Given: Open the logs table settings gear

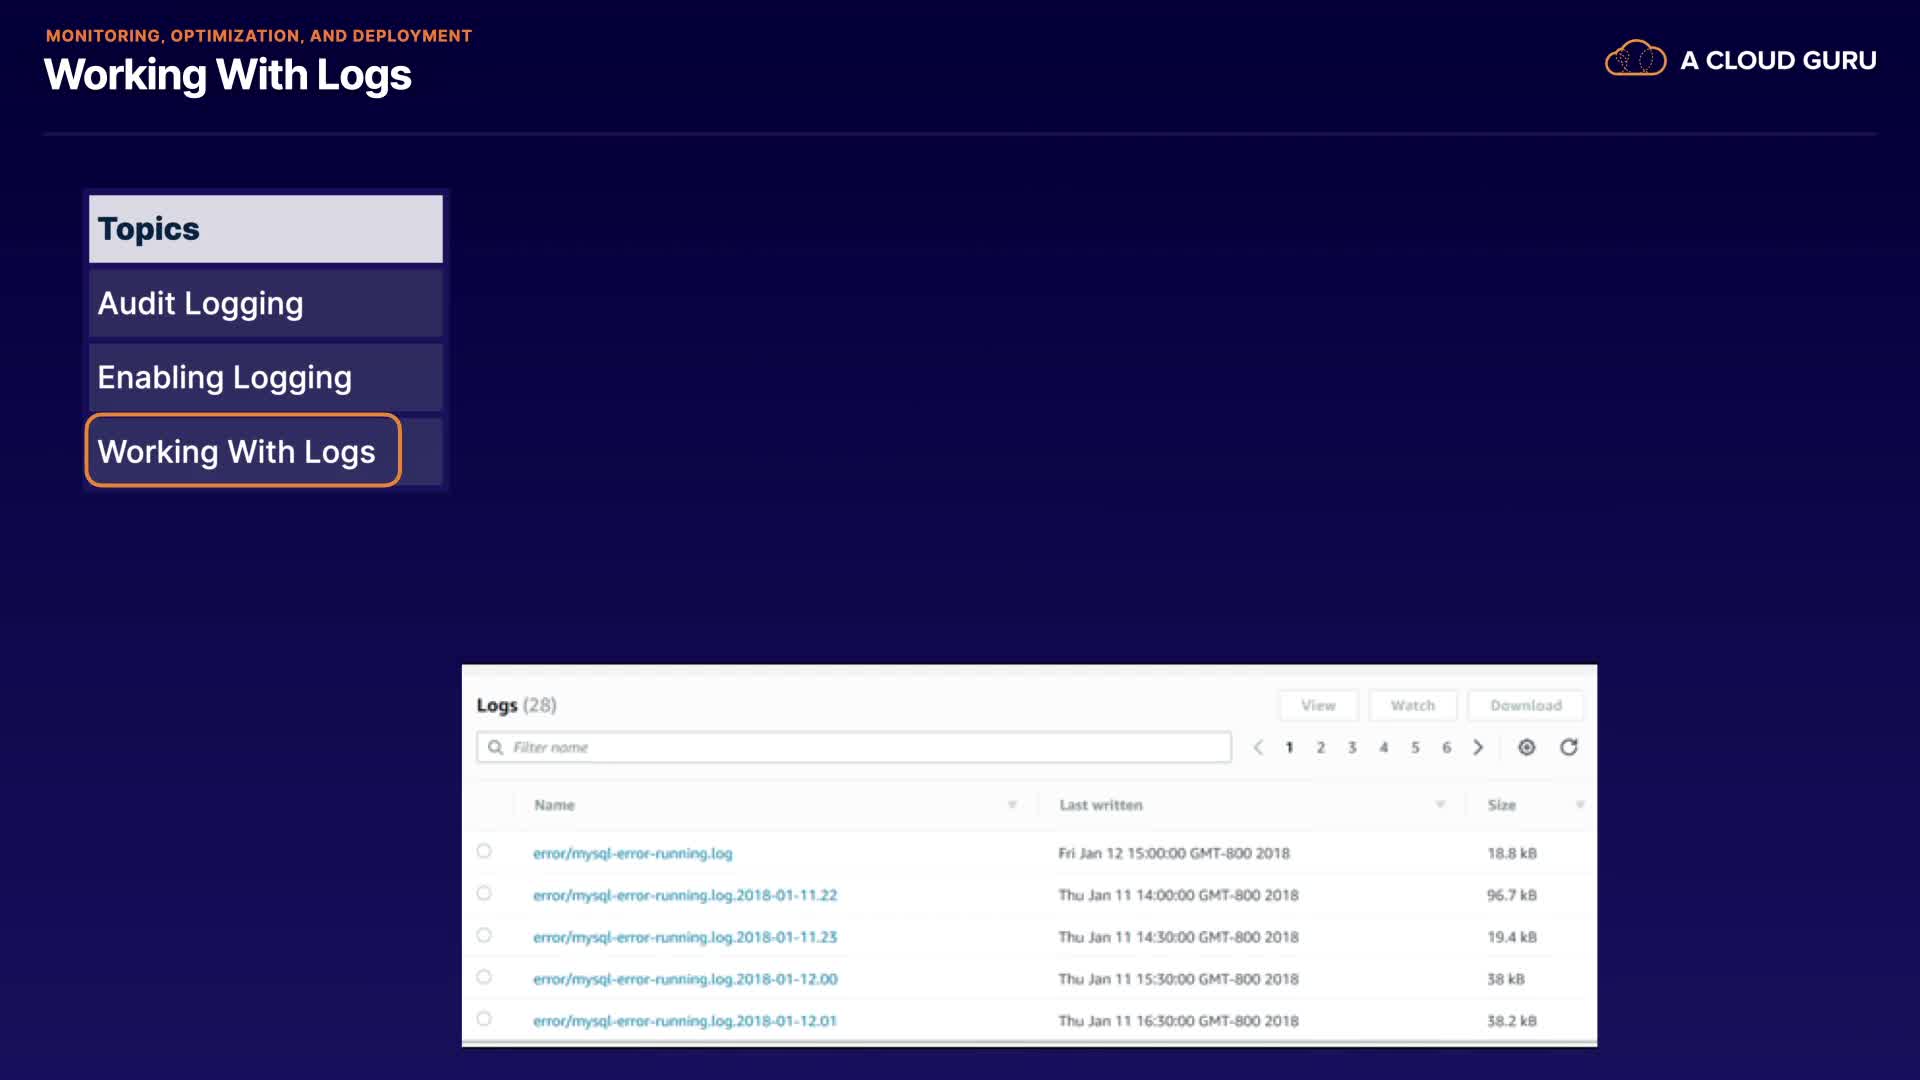Looking at the screenshot, I should tap(1526, 747).
